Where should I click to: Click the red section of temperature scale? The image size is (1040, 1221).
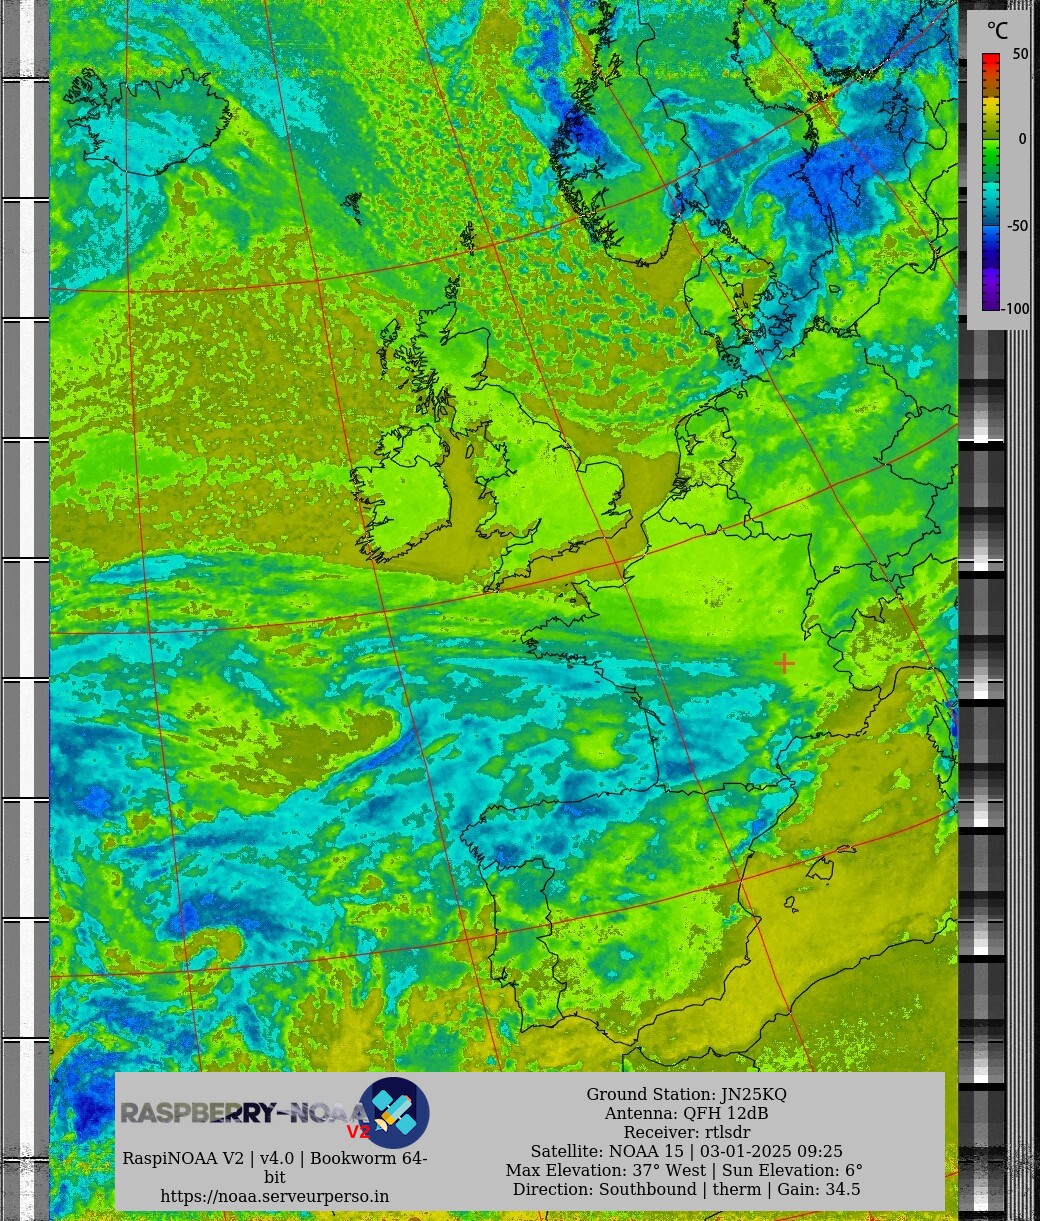click(x=990, y=68)
